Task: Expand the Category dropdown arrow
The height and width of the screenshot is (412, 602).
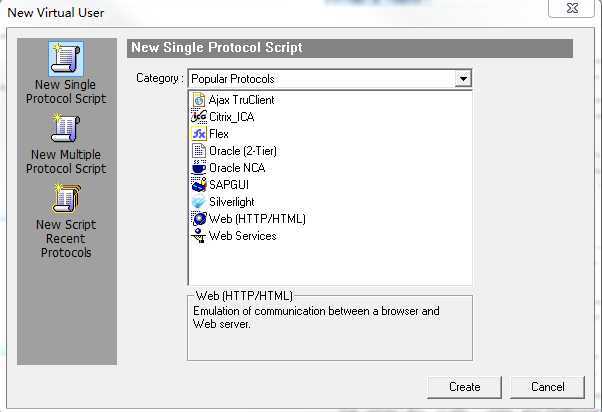Action: [463, 79]
